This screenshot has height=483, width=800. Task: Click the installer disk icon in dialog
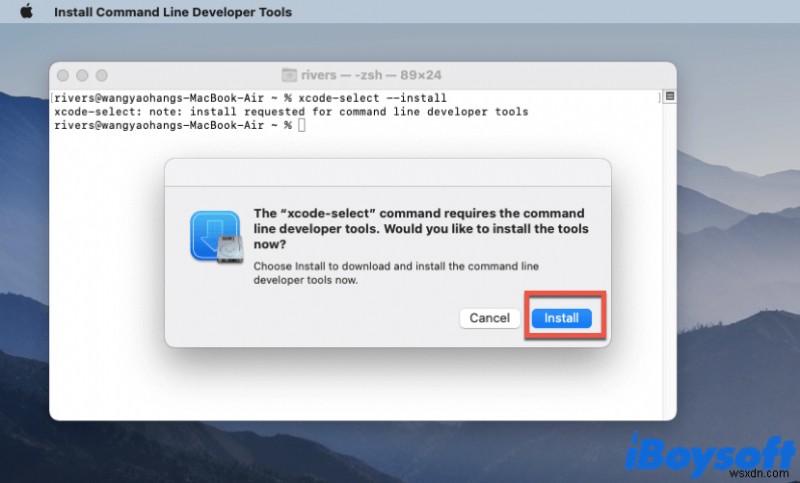pos(216,237)
